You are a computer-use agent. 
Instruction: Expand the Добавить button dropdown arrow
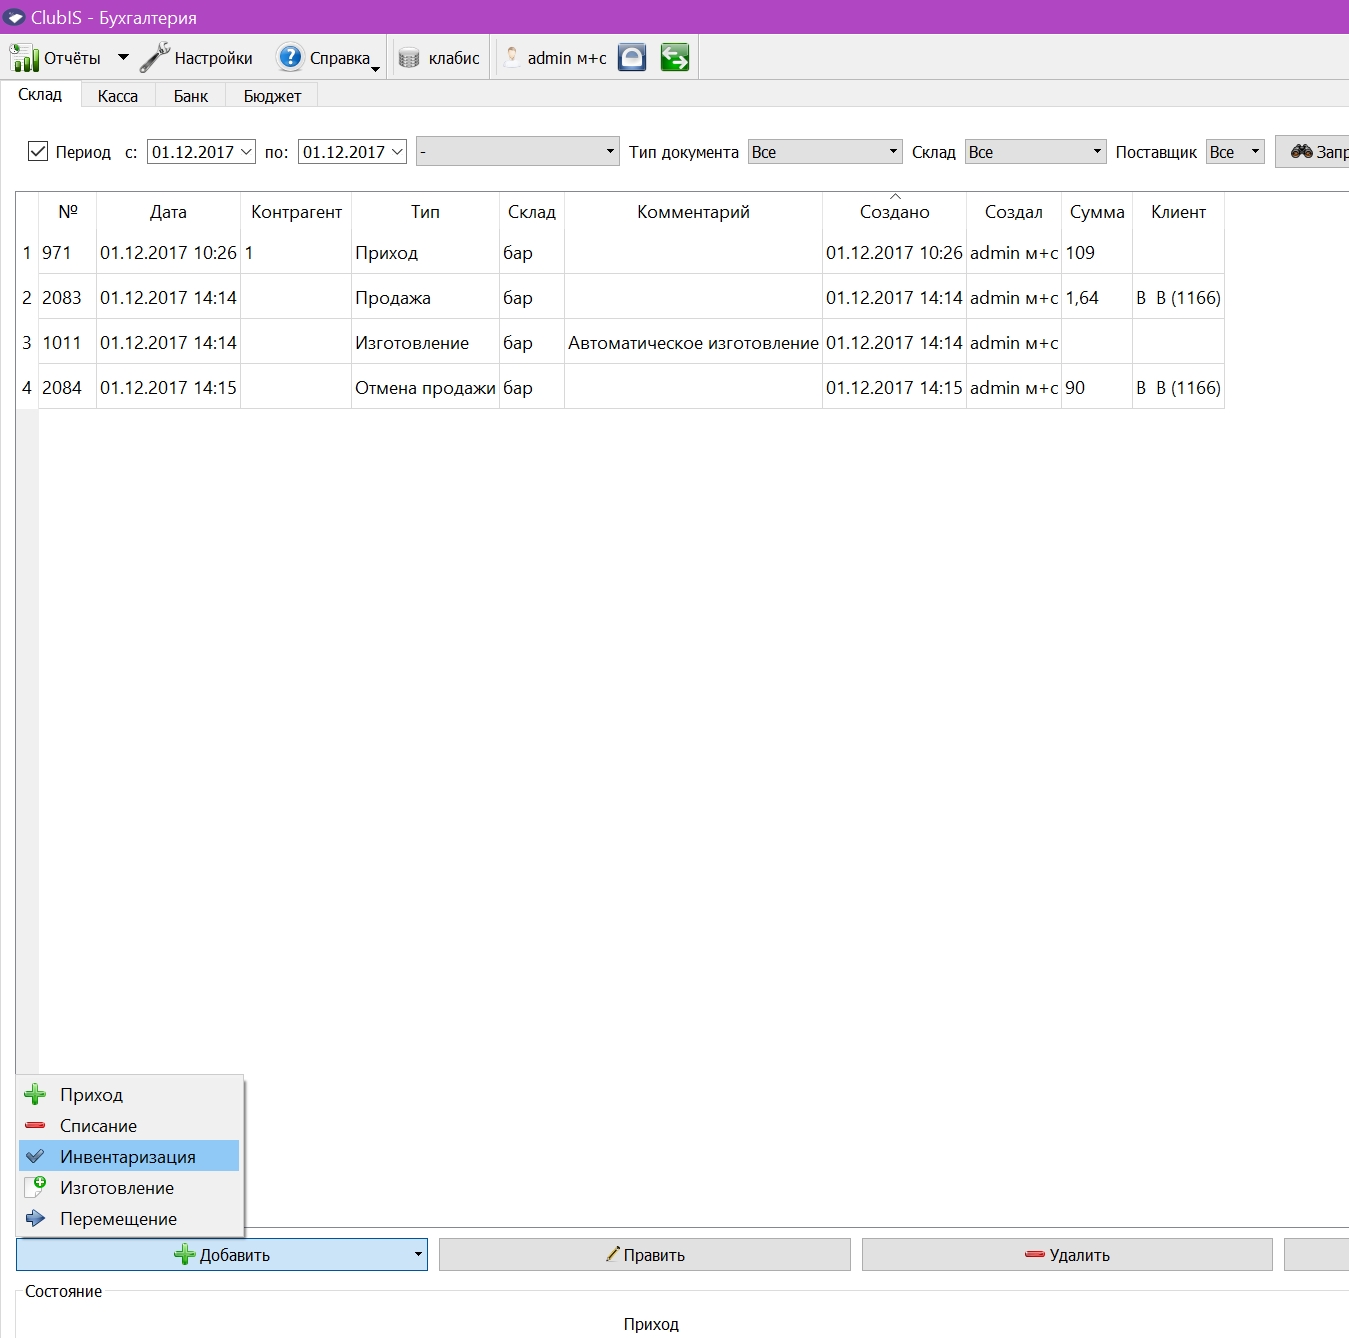point(418,1254)
